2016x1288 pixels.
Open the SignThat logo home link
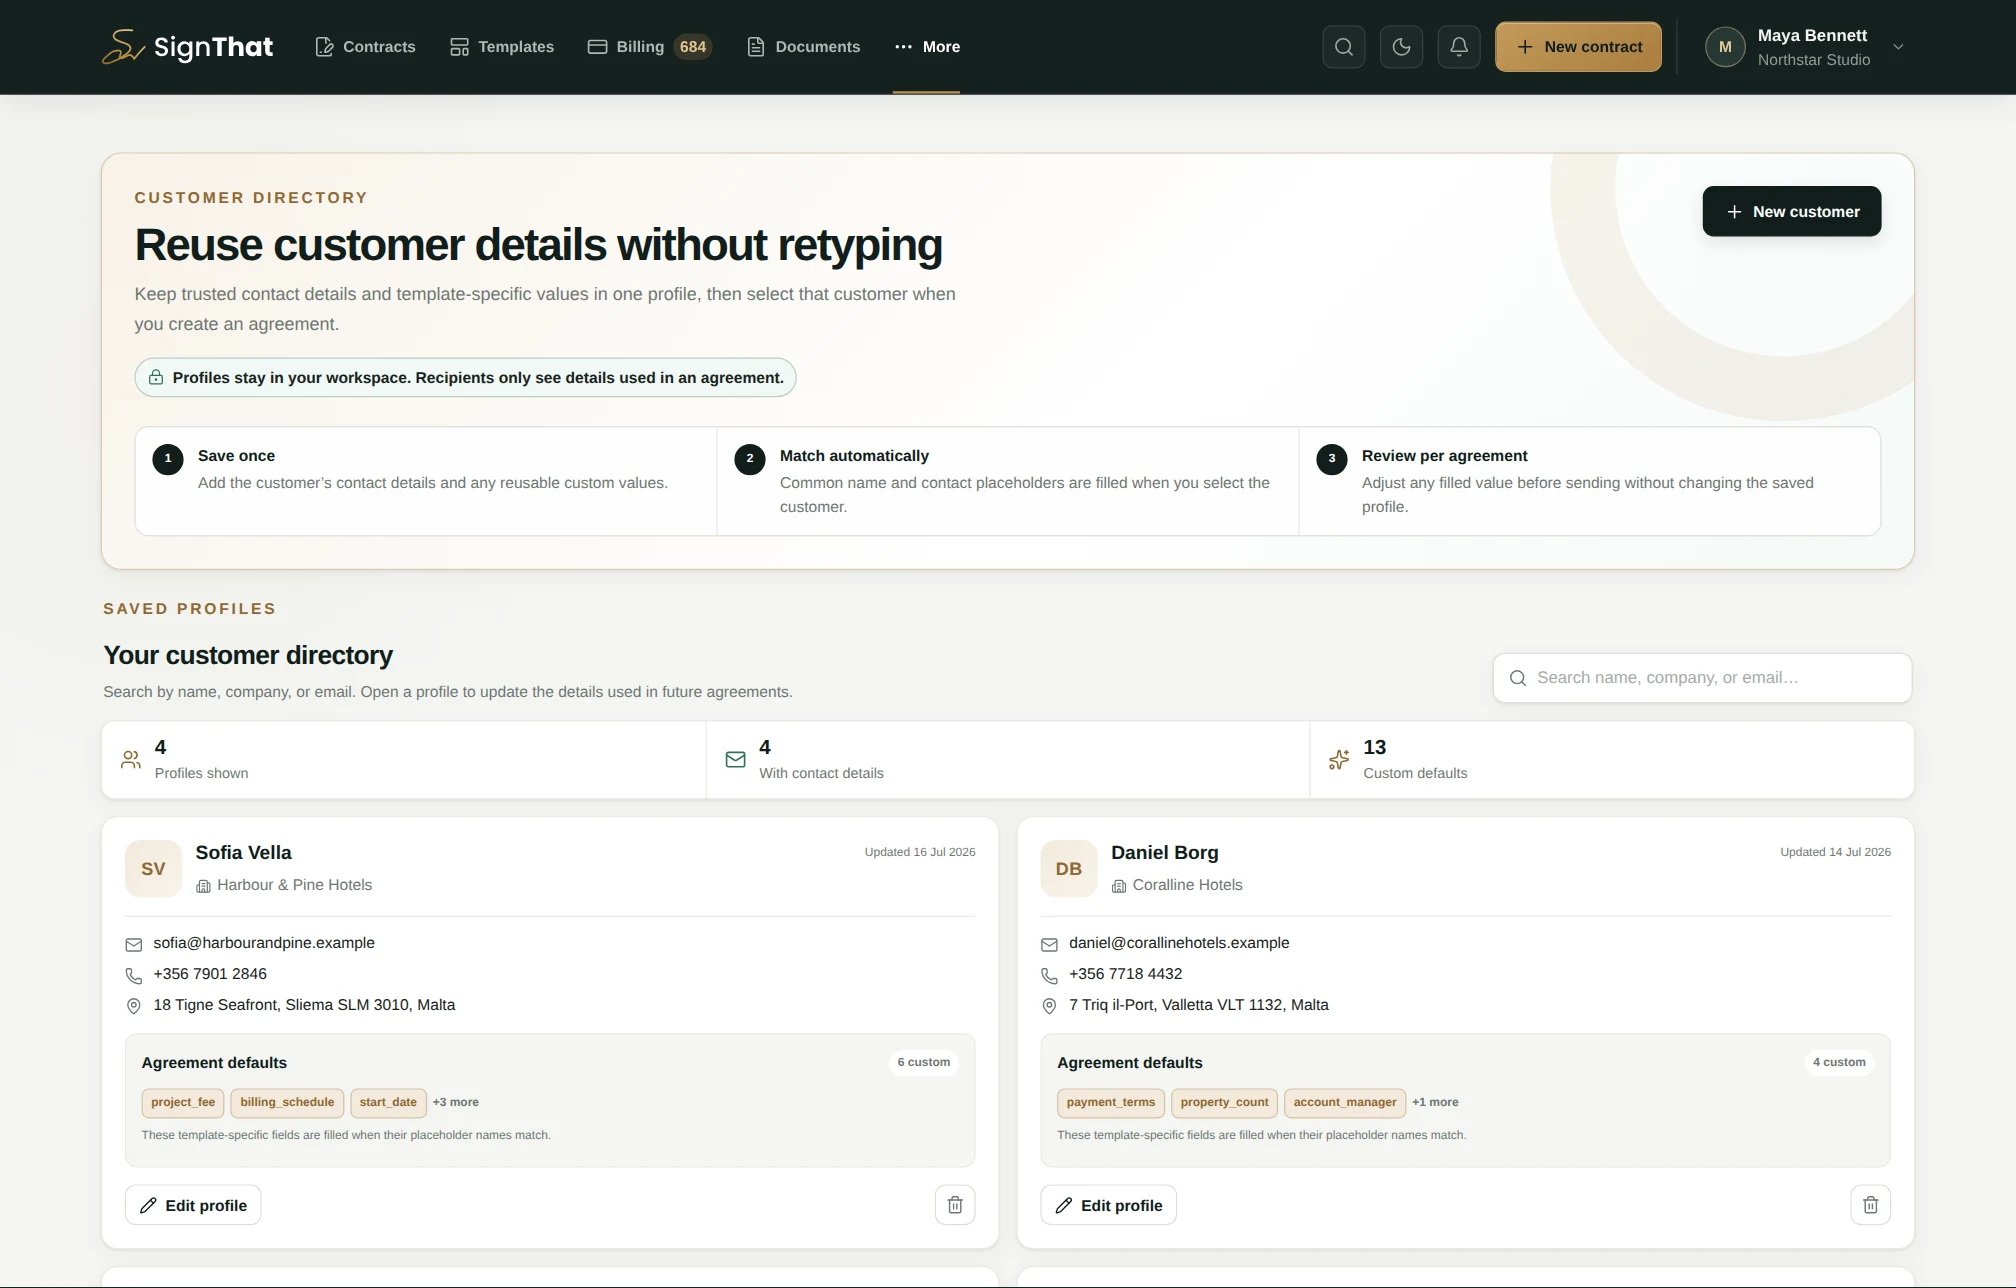pos(188,47)
